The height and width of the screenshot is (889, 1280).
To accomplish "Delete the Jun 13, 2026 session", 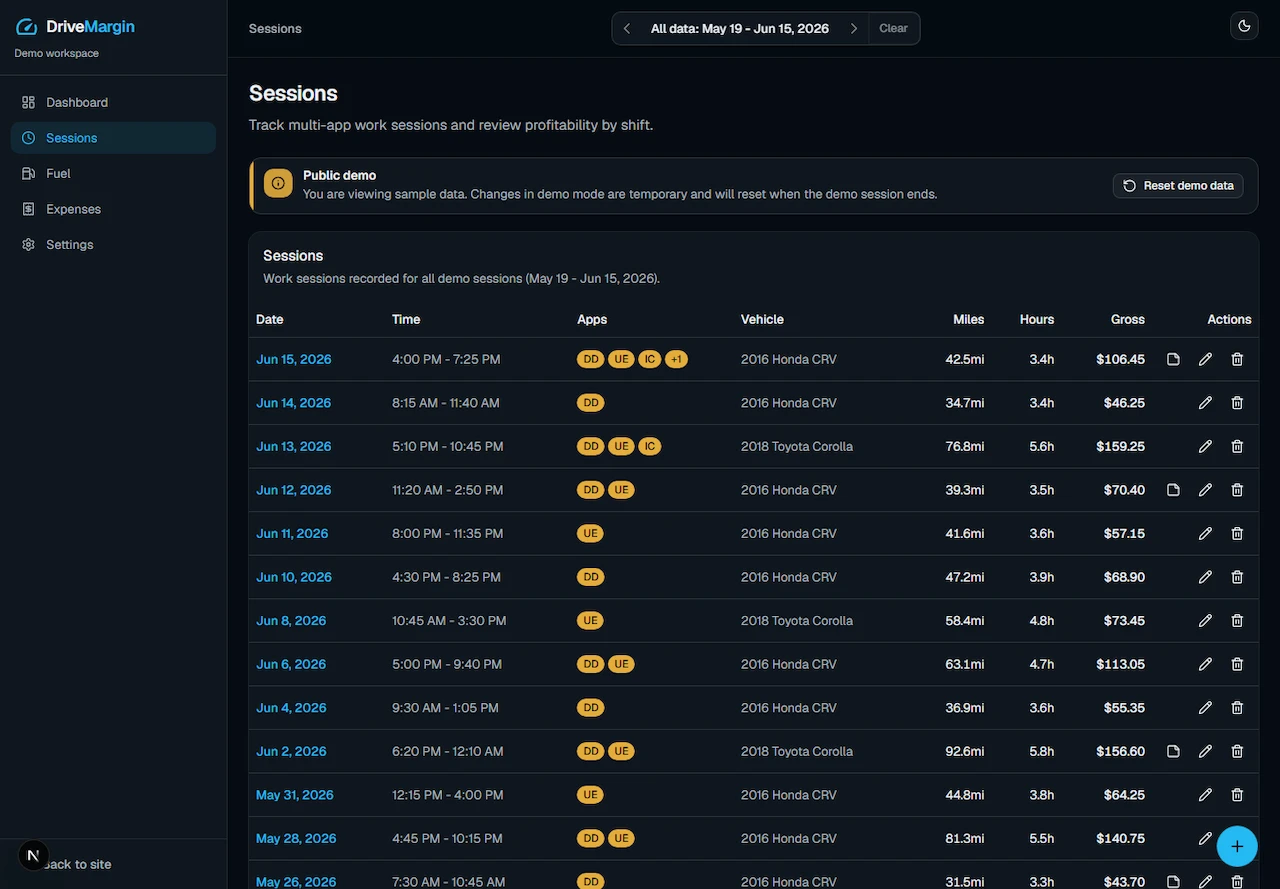I will [x=1237, y=446].
